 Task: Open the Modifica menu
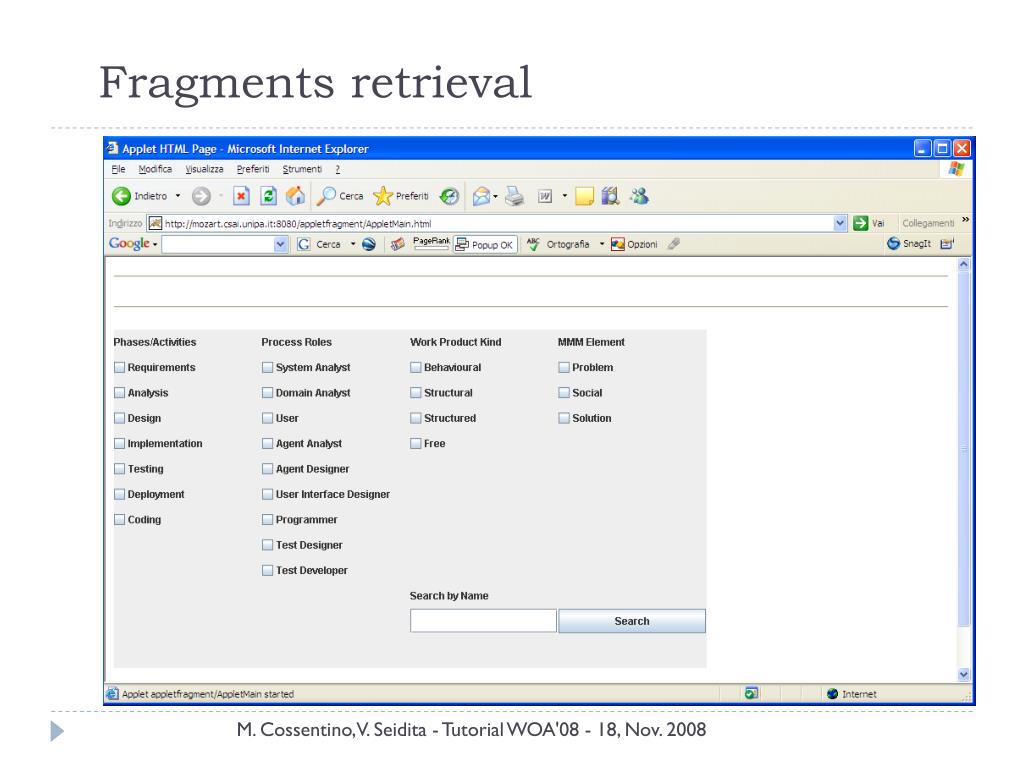155,169
